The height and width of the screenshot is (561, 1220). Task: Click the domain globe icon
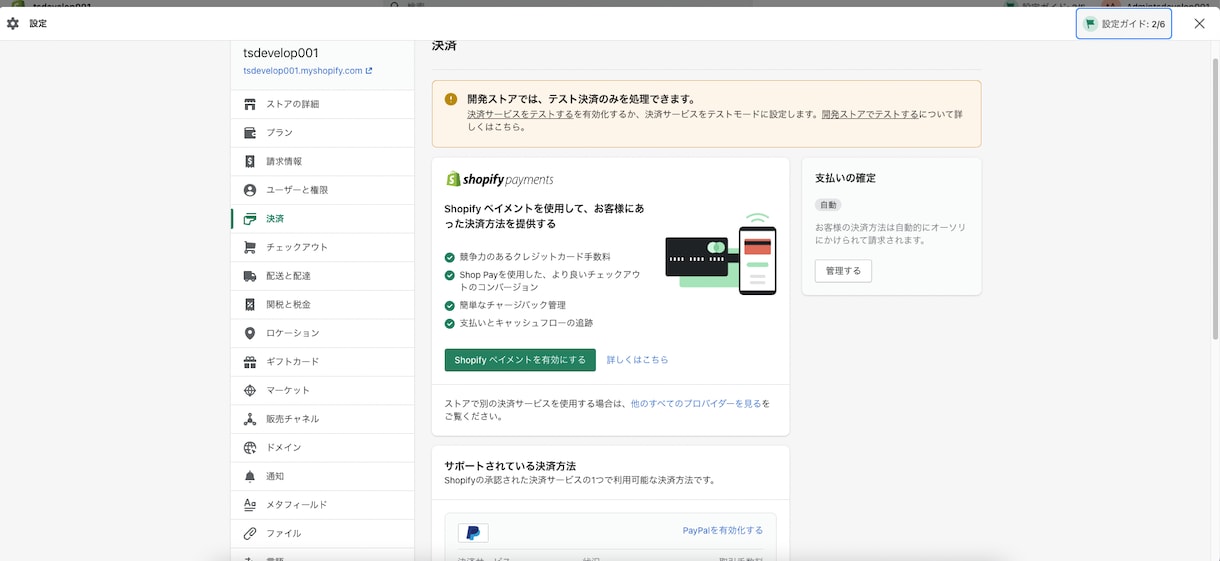tap(250, 447)
